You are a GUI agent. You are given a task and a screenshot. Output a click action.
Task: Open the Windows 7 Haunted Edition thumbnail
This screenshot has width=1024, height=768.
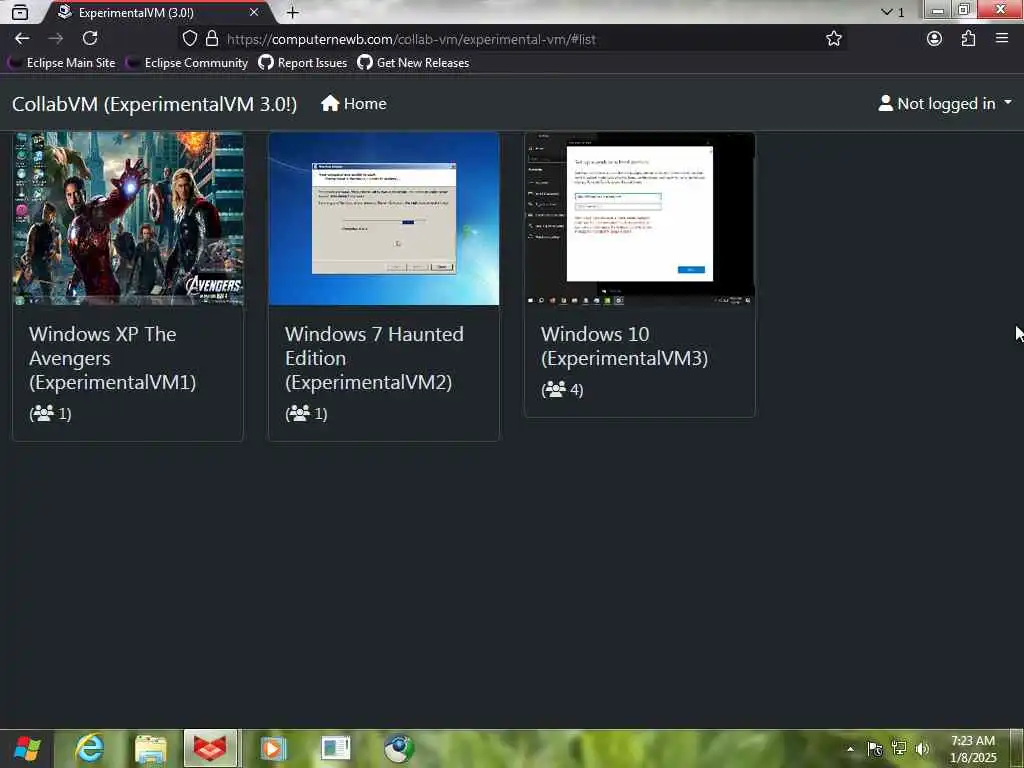(x=384, y=219)
